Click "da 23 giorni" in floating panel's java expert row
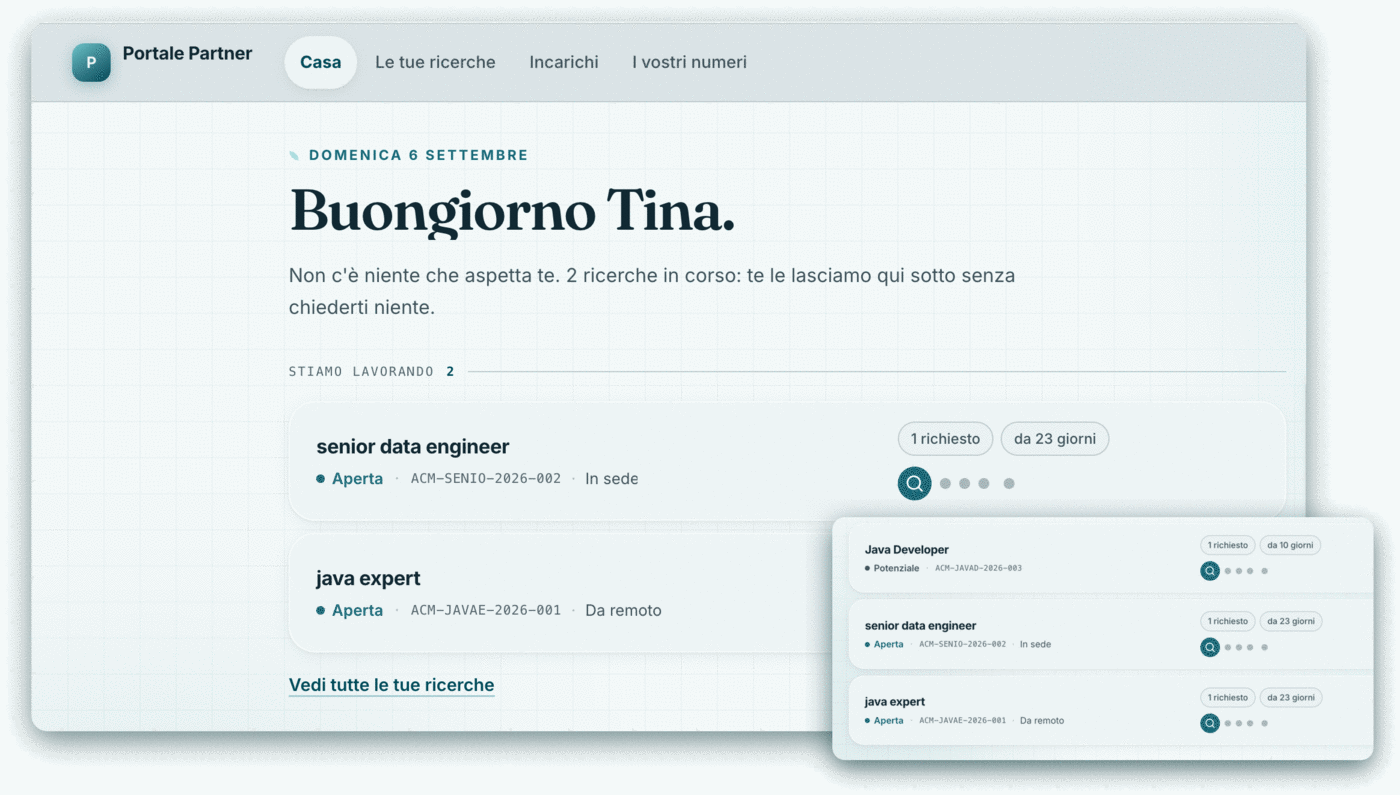1400x795 pixels. (1290, 697)
